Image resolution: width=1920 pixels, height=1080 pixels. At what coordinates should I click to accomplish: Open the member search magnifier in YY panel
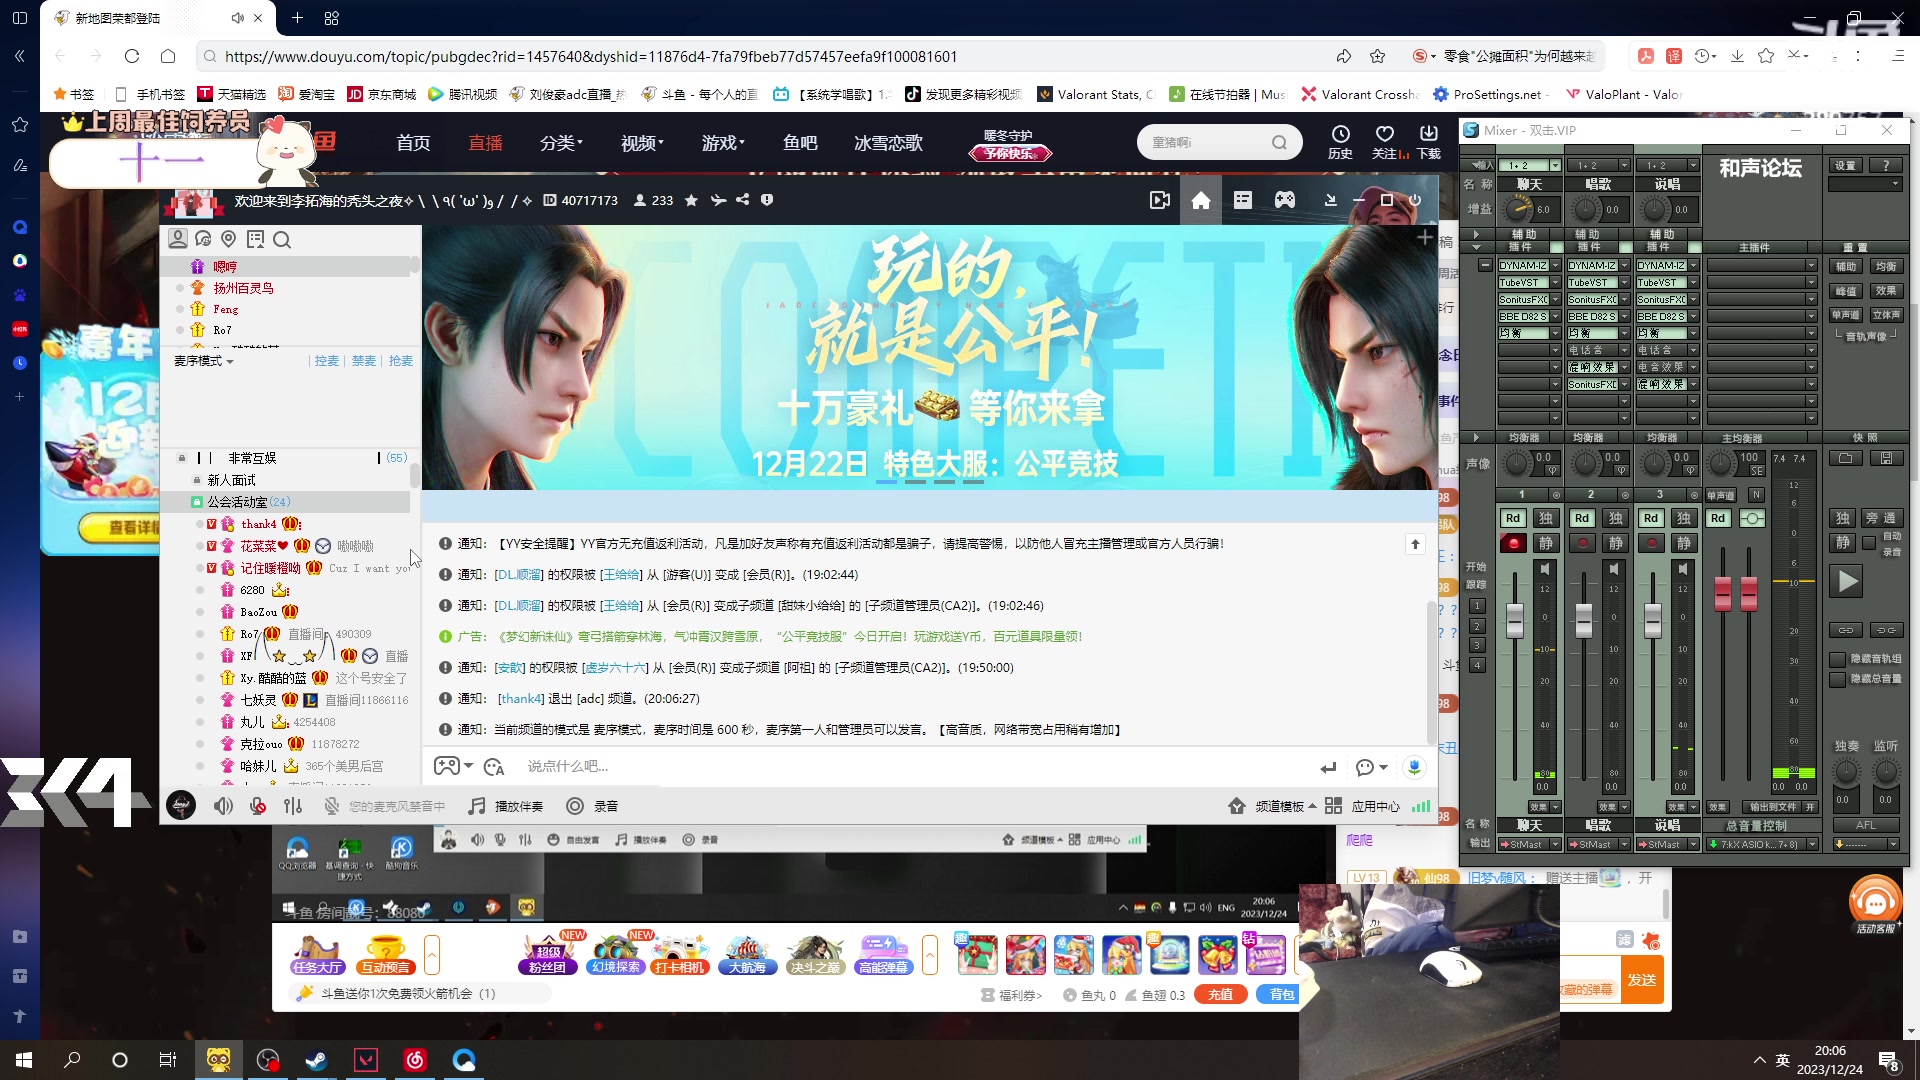[283, 240]
